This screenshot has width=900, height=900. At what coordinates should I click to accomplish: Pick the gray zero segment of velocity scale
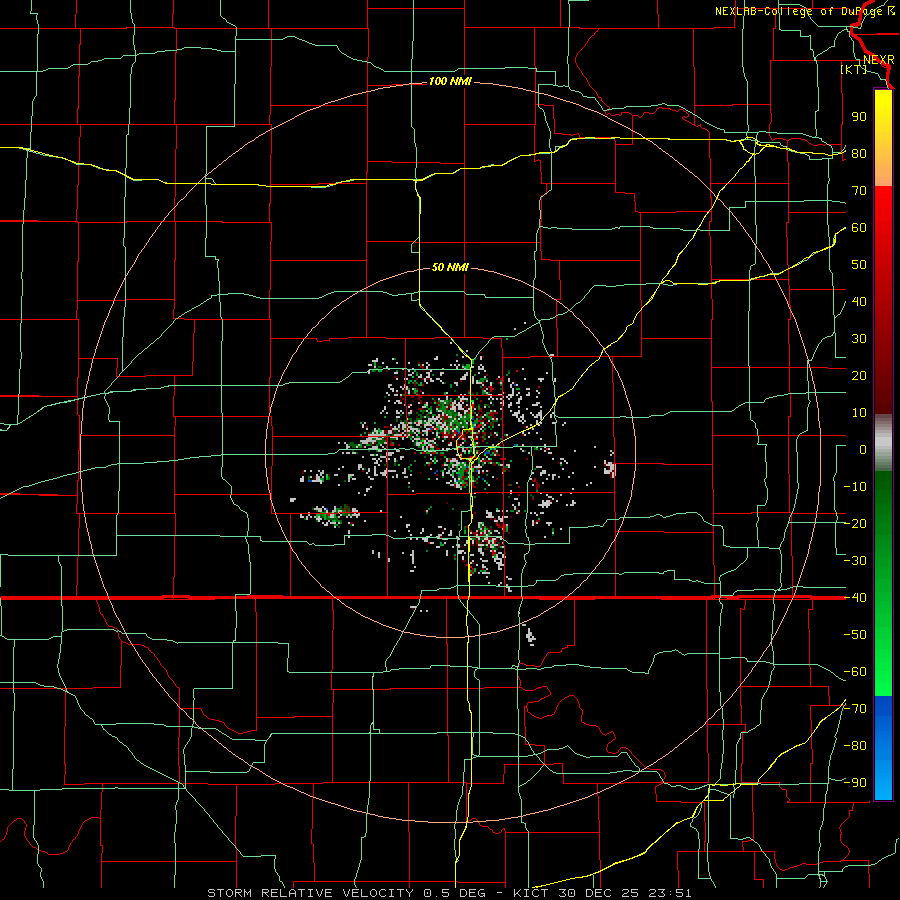[x=883, y=442]
